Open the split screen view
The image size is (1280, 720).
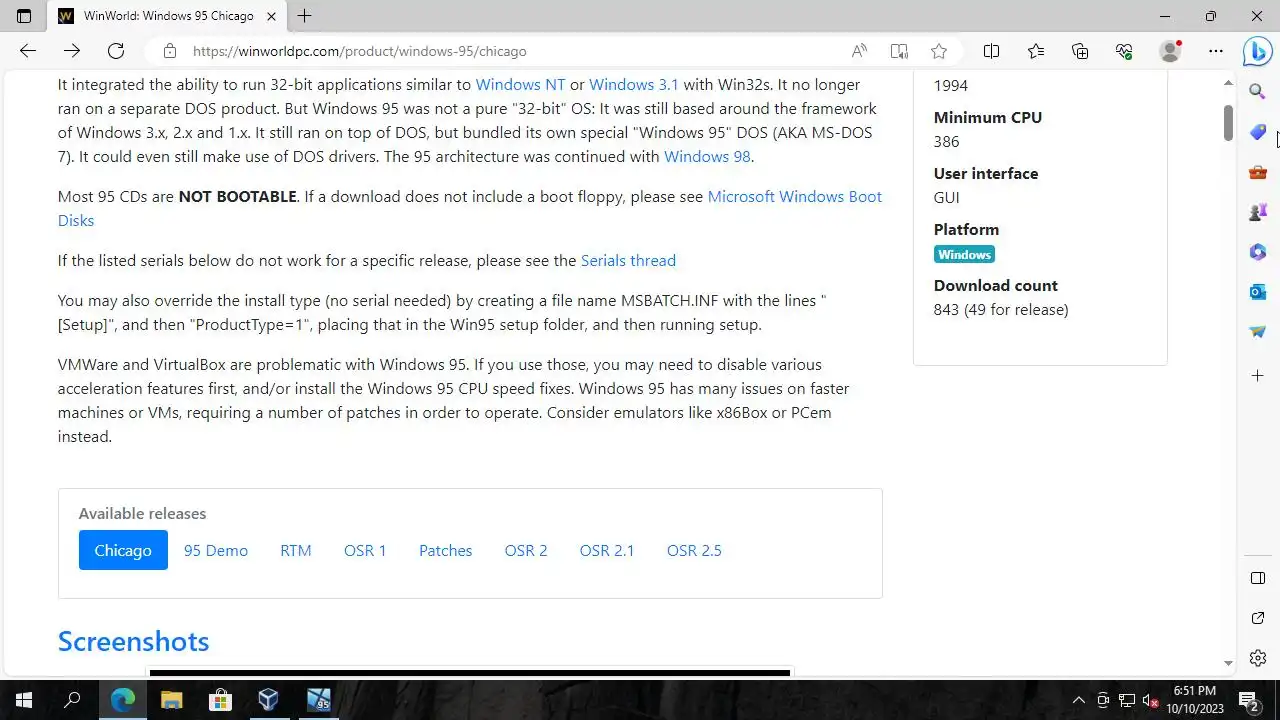coord(991,51)
